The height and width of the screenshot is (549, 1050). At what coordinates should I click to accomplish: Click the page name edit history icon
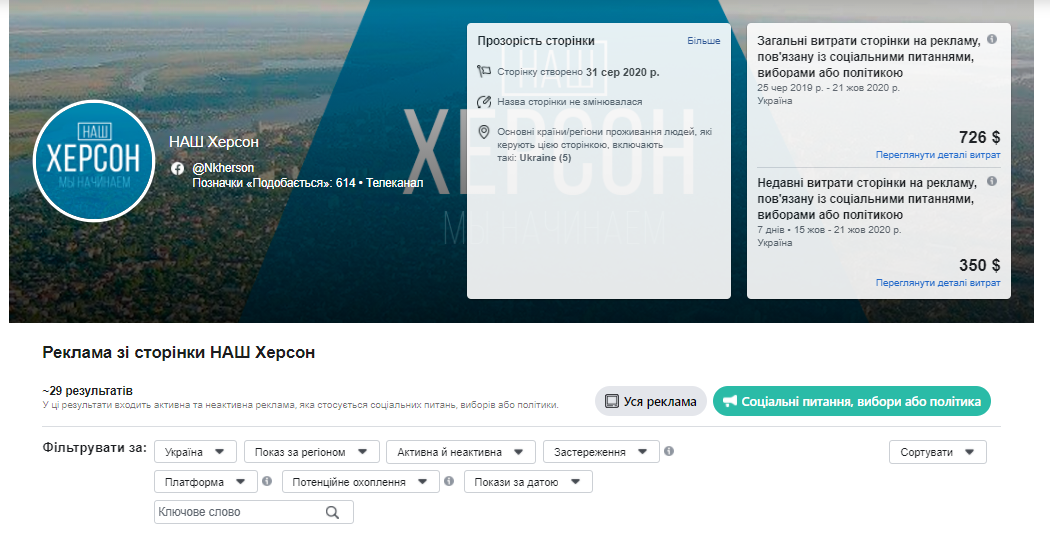(x=483, y=102)
